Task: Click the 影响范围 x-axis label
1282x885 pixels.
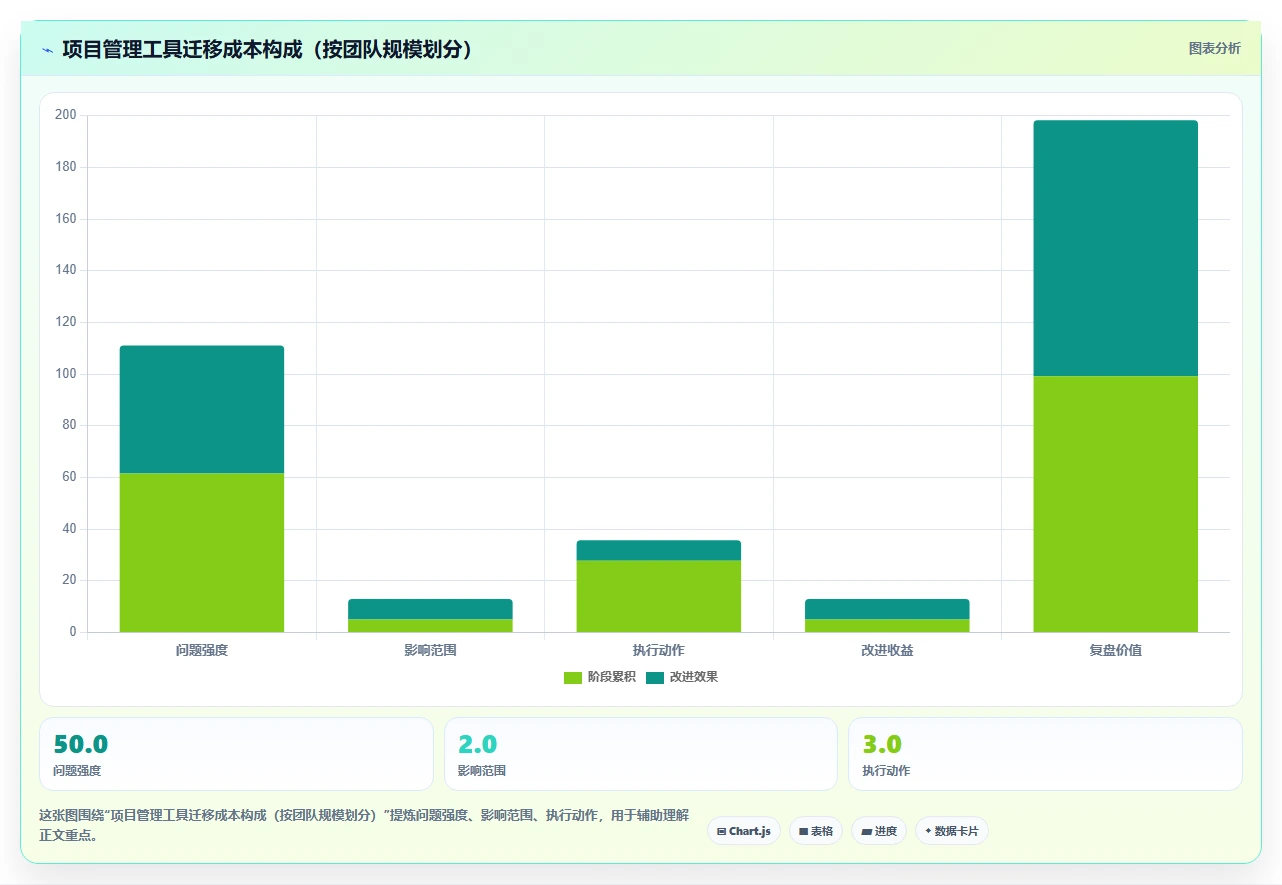Action: point(430,650)
